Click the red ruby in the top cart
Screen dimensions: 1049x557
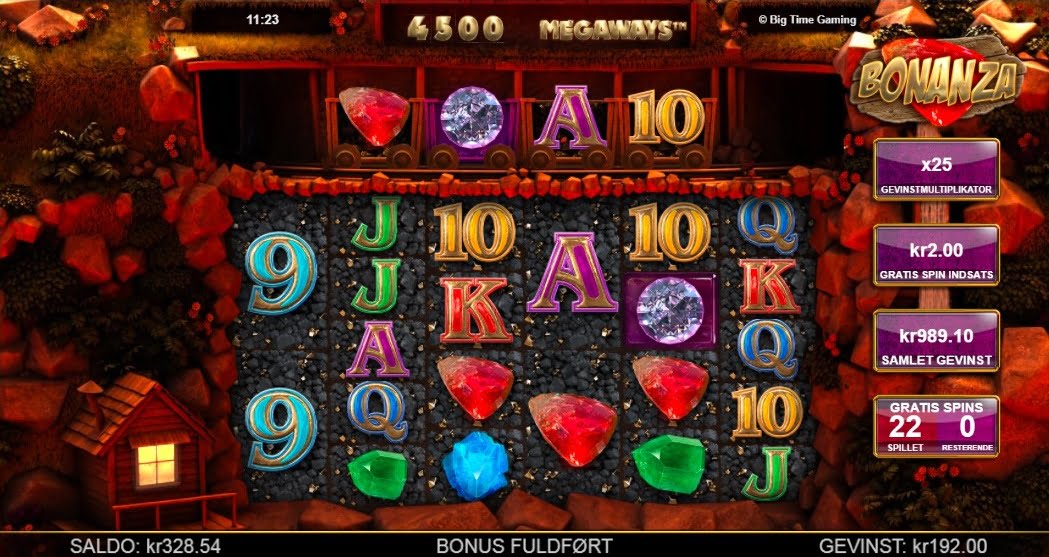pos(374,116)
